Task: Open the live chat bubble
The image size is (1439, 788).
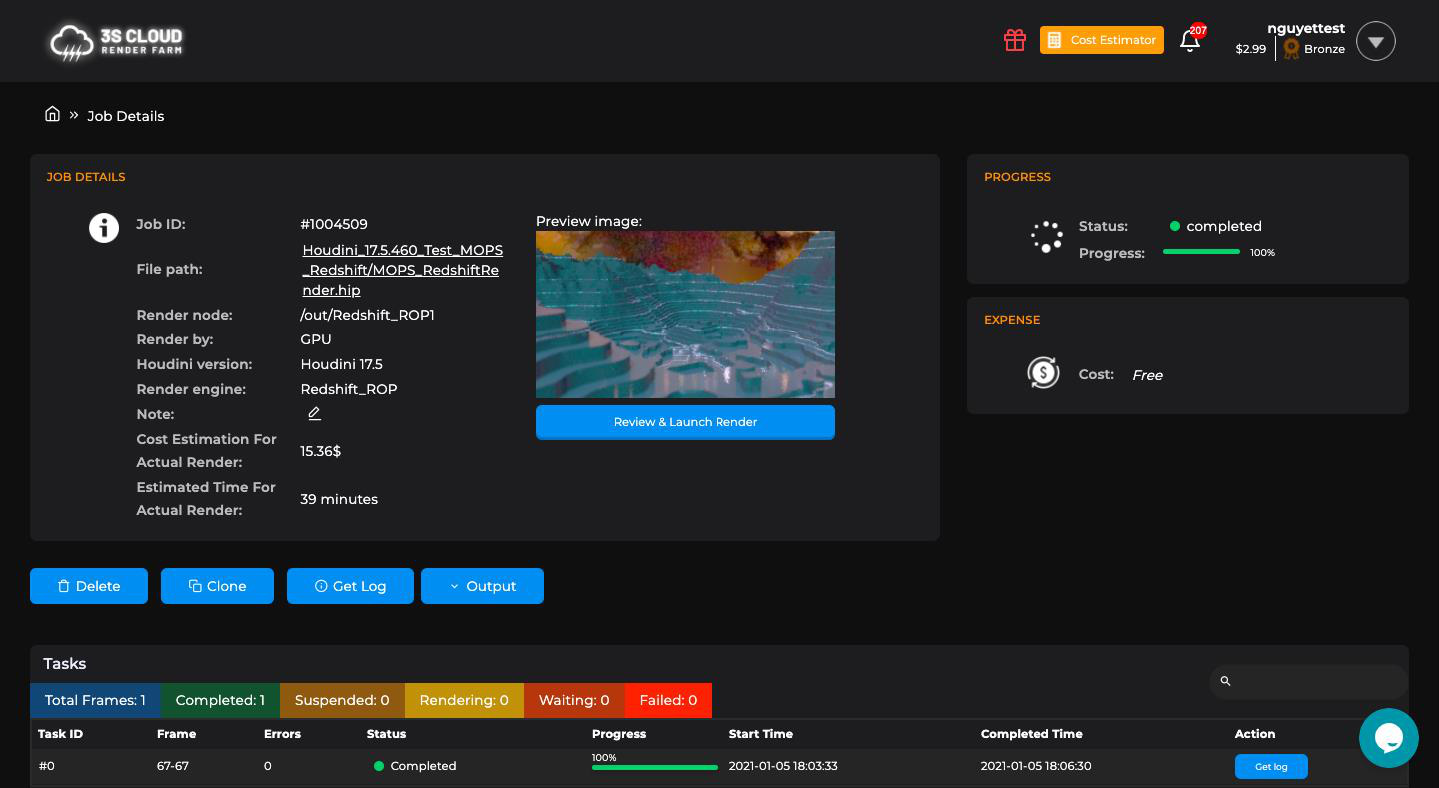Action: click(1389, 738)
